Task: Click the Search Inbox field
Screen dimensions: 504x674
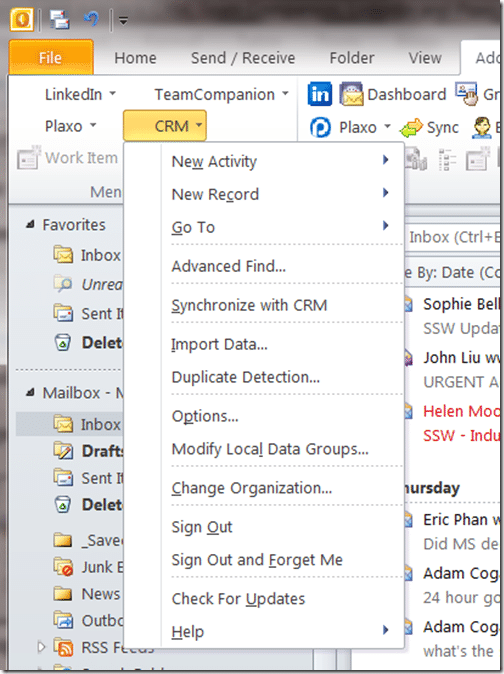Action: tap(453, 237)
